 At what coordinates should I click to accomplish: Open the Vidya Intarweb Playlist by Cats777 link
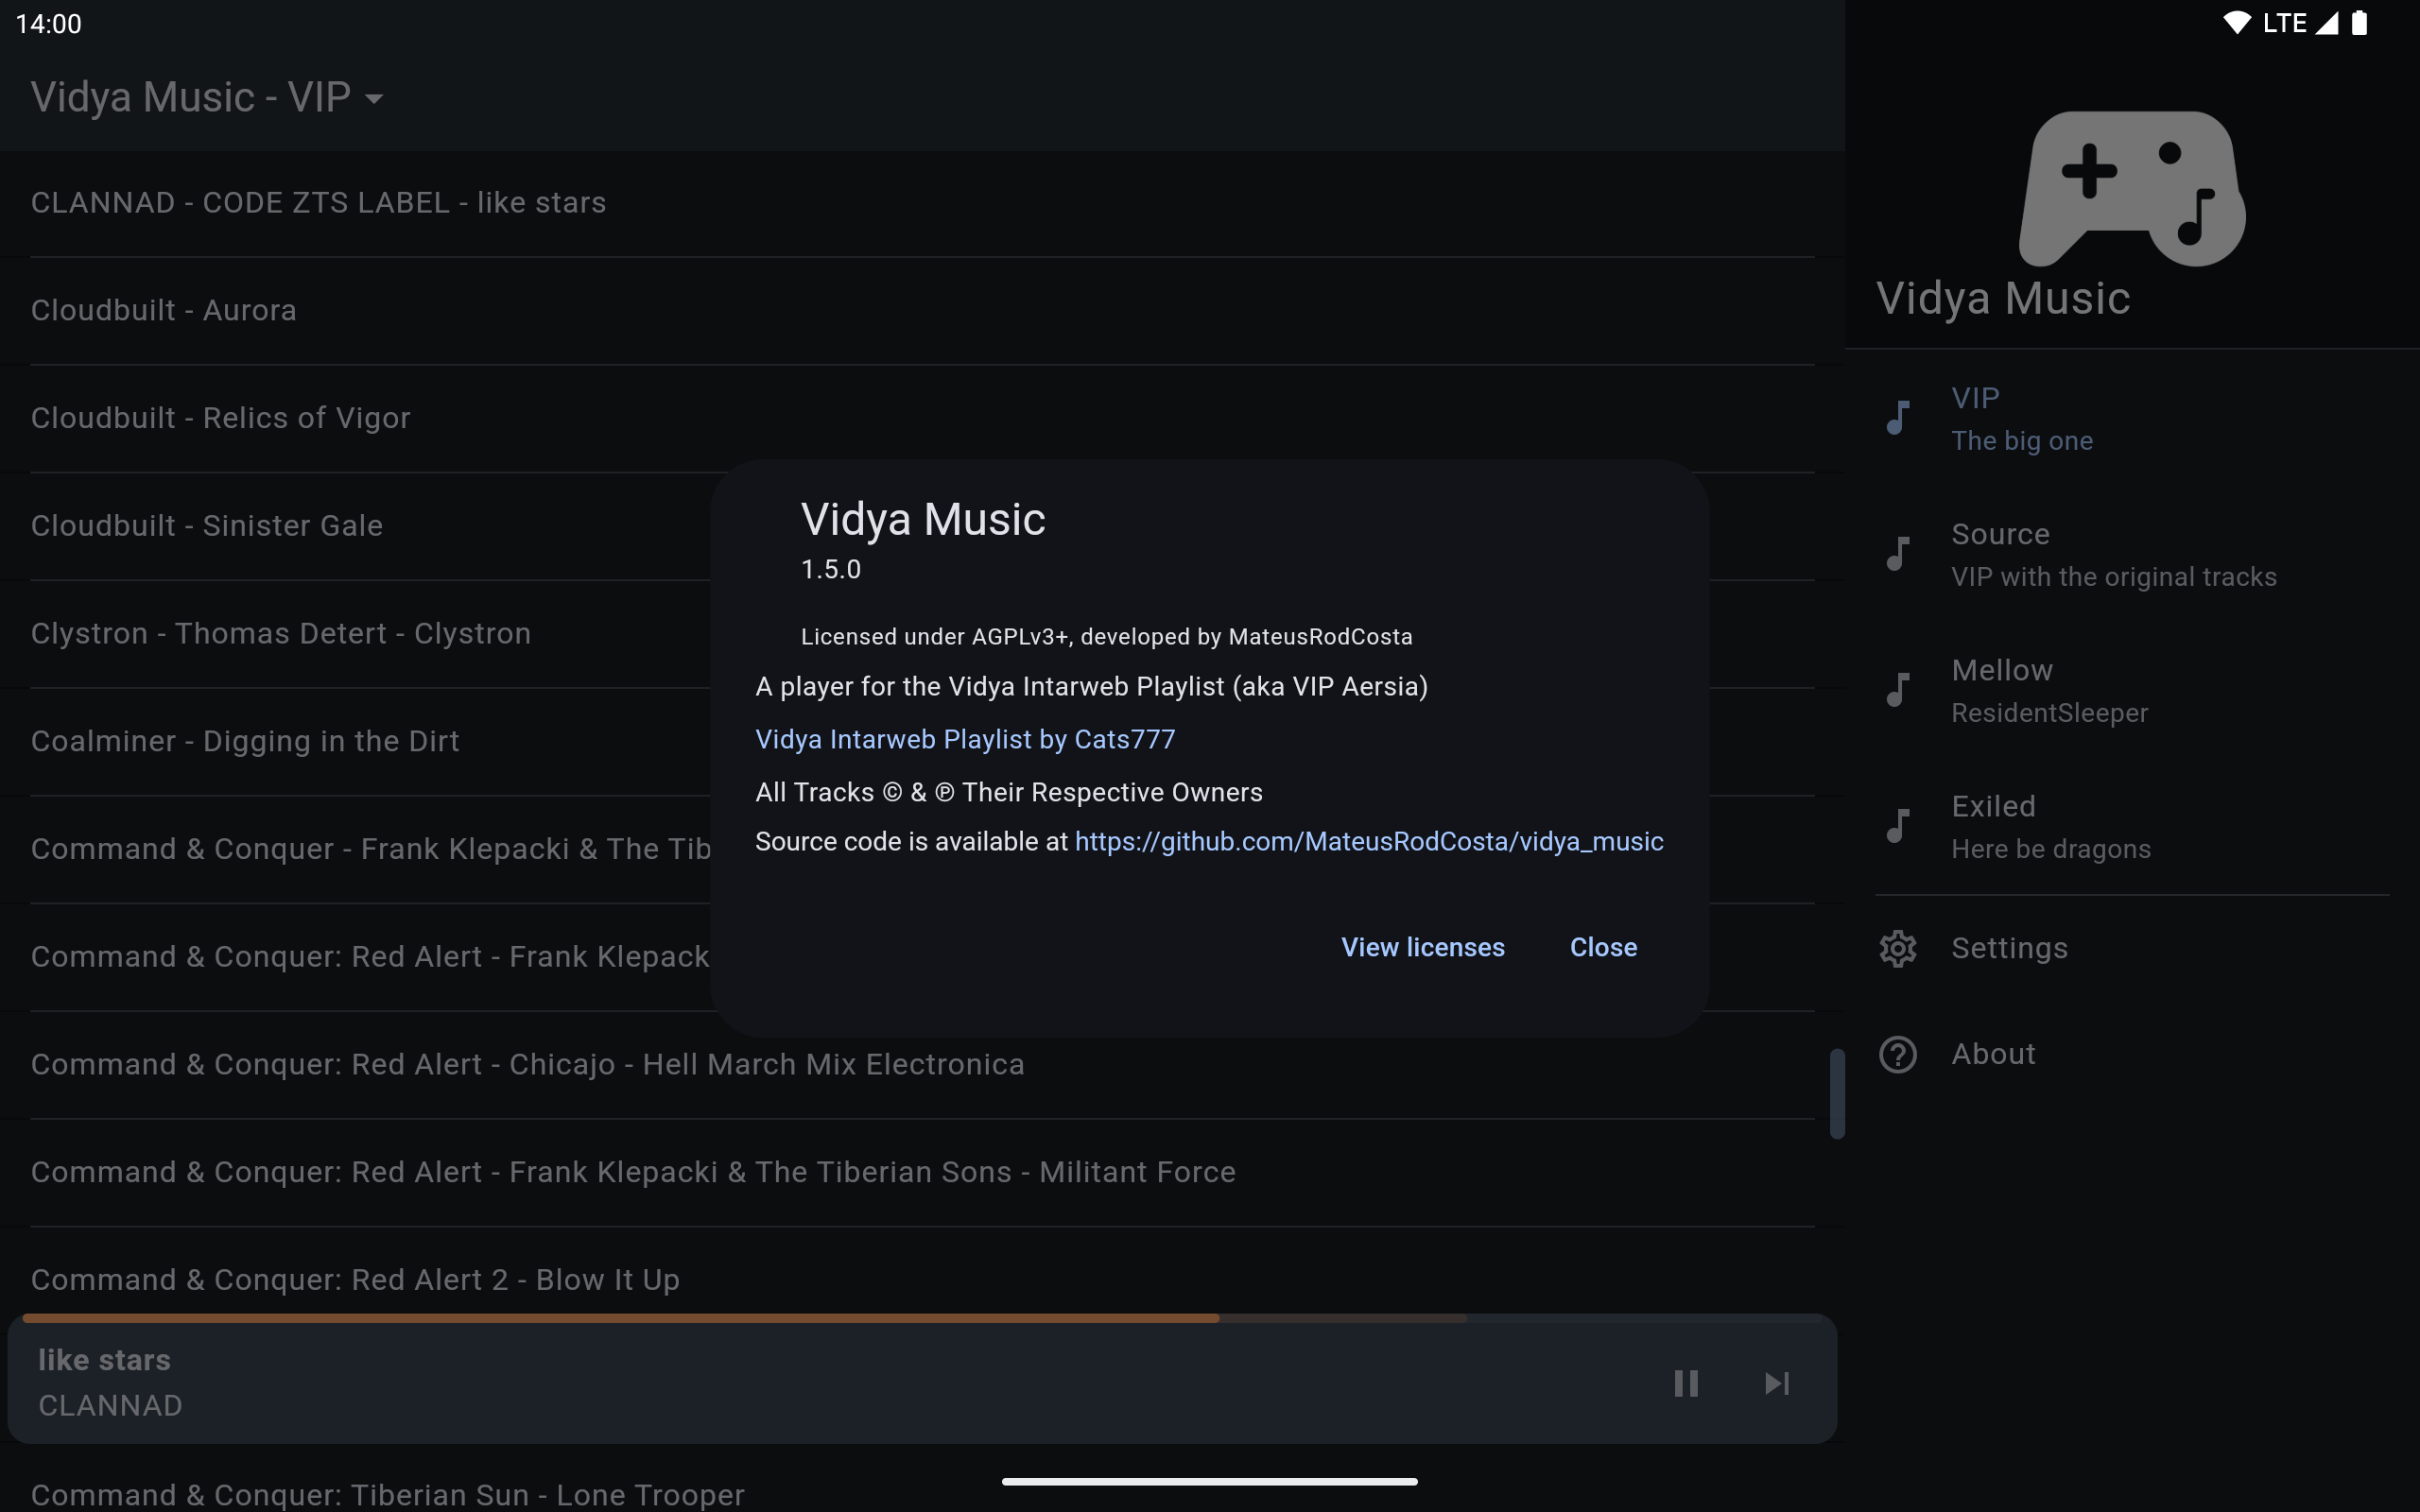(965, 739)
